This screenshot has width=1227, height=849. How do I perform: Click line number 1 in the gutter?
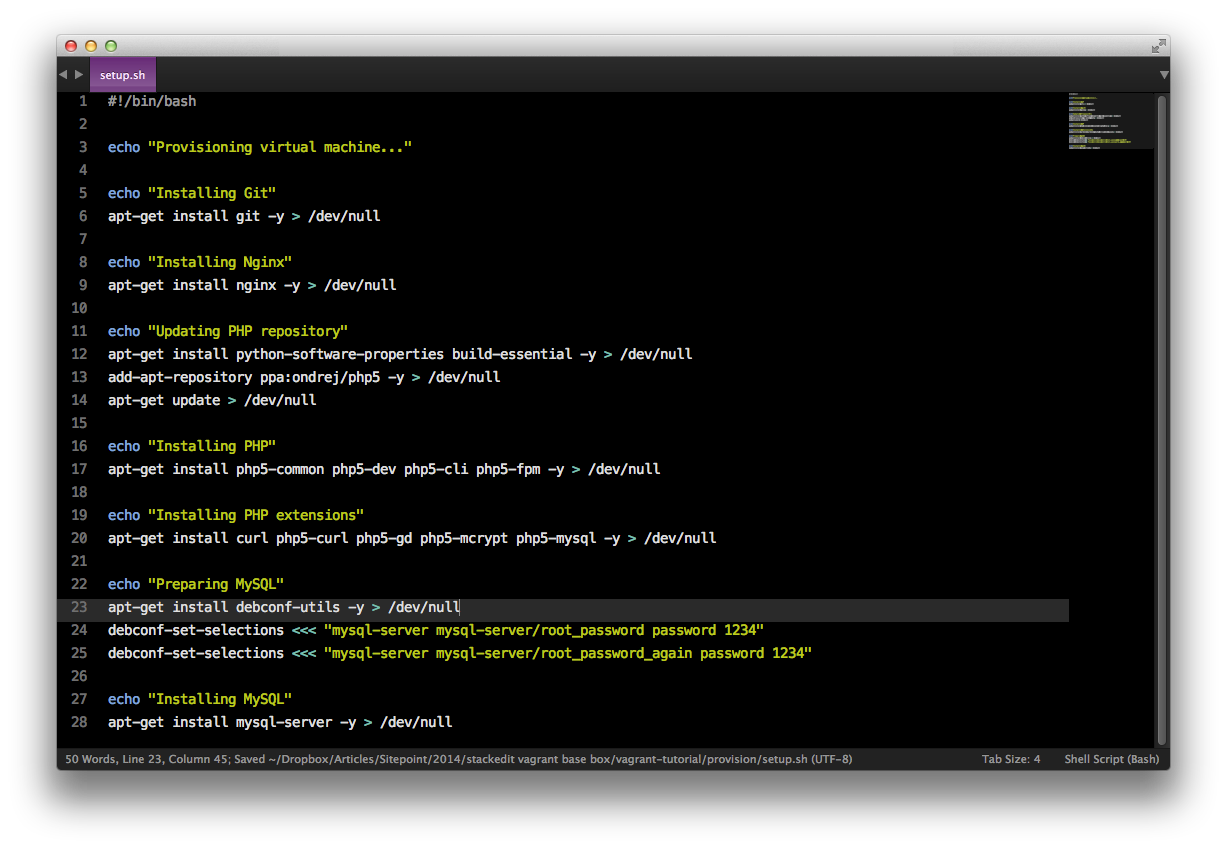[x=83, y=101]
